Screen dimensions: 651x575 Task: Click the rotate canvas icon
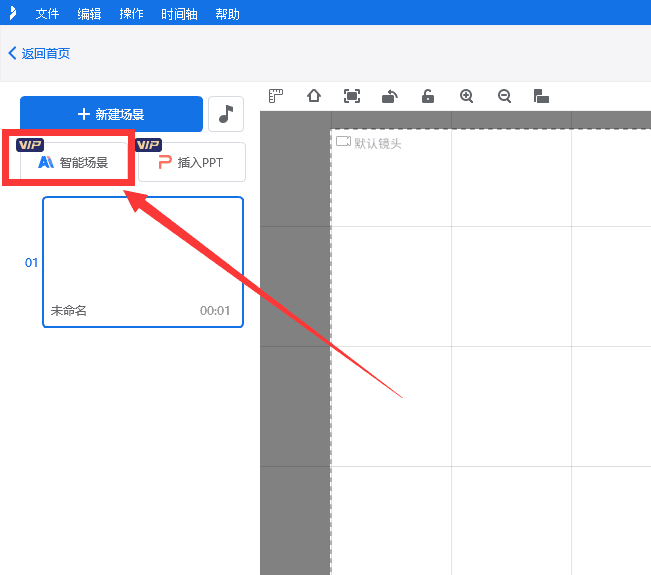pos(390,96)
